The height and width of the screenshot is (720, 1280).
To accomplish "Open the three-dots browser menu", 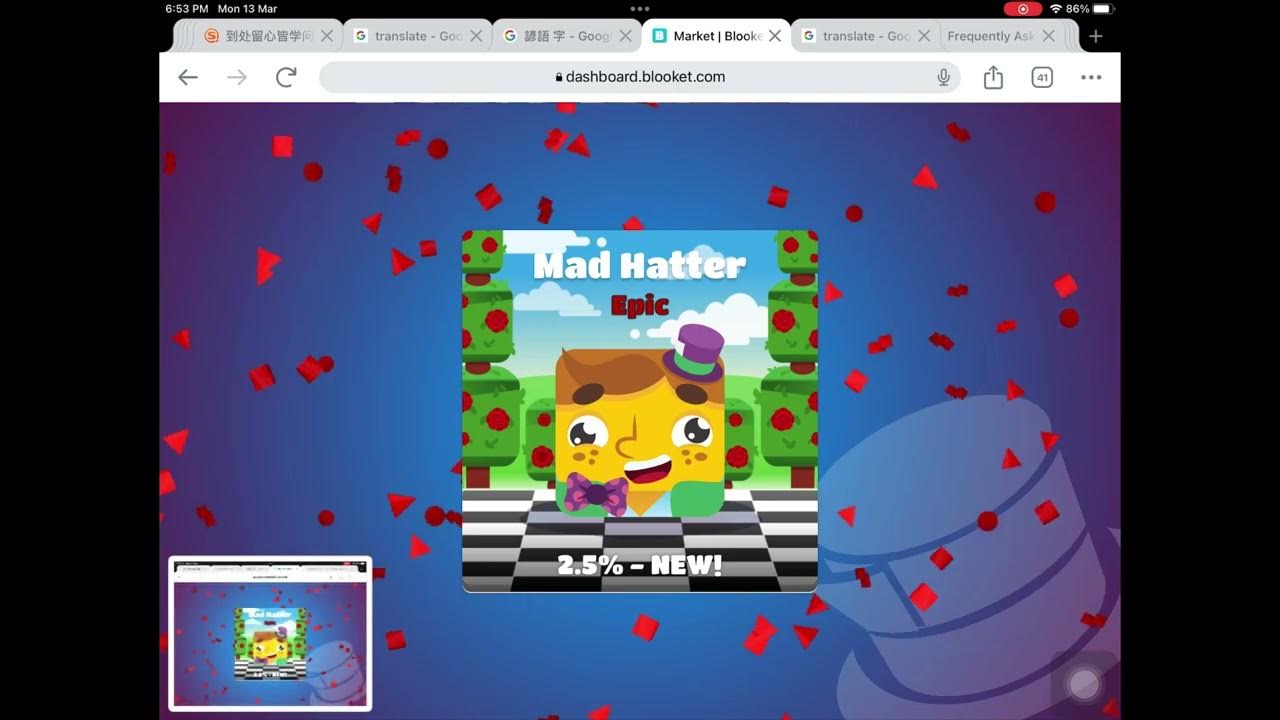I will 1091,77.
